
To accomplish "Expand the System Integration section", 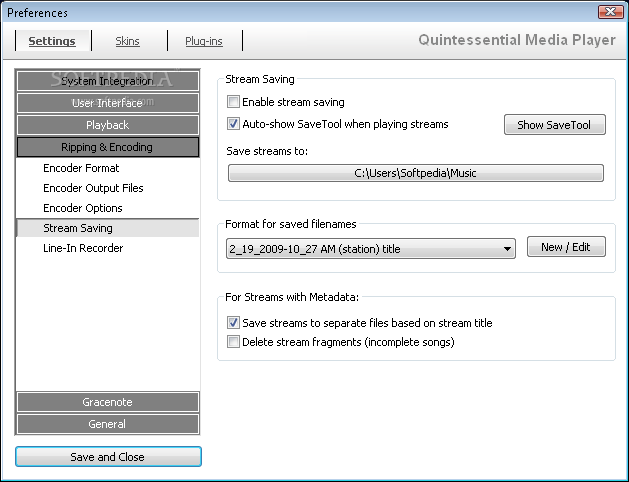I will point(108,81).
